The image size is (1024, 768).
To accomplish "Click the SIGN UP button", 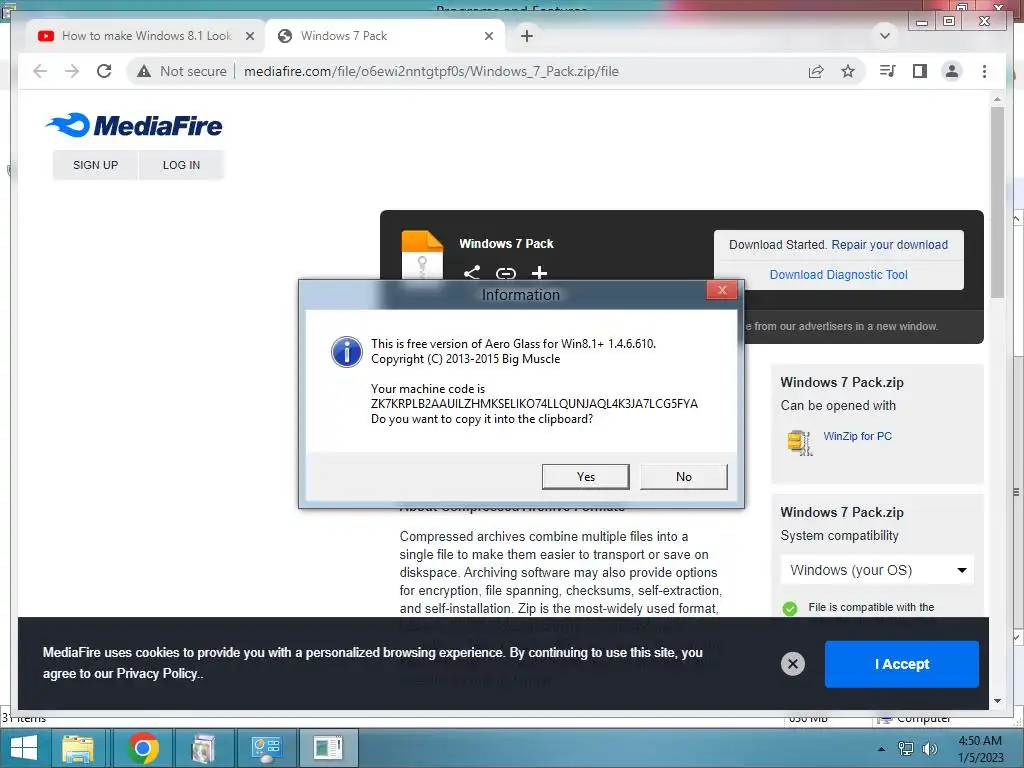I will point(95,165).
